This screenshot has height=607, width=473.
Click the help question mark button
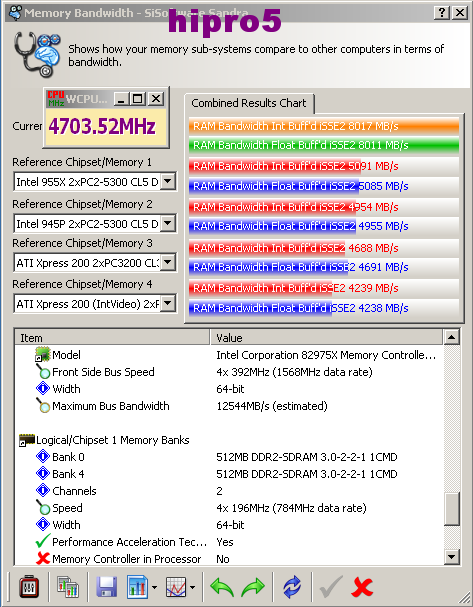(442, 12)
